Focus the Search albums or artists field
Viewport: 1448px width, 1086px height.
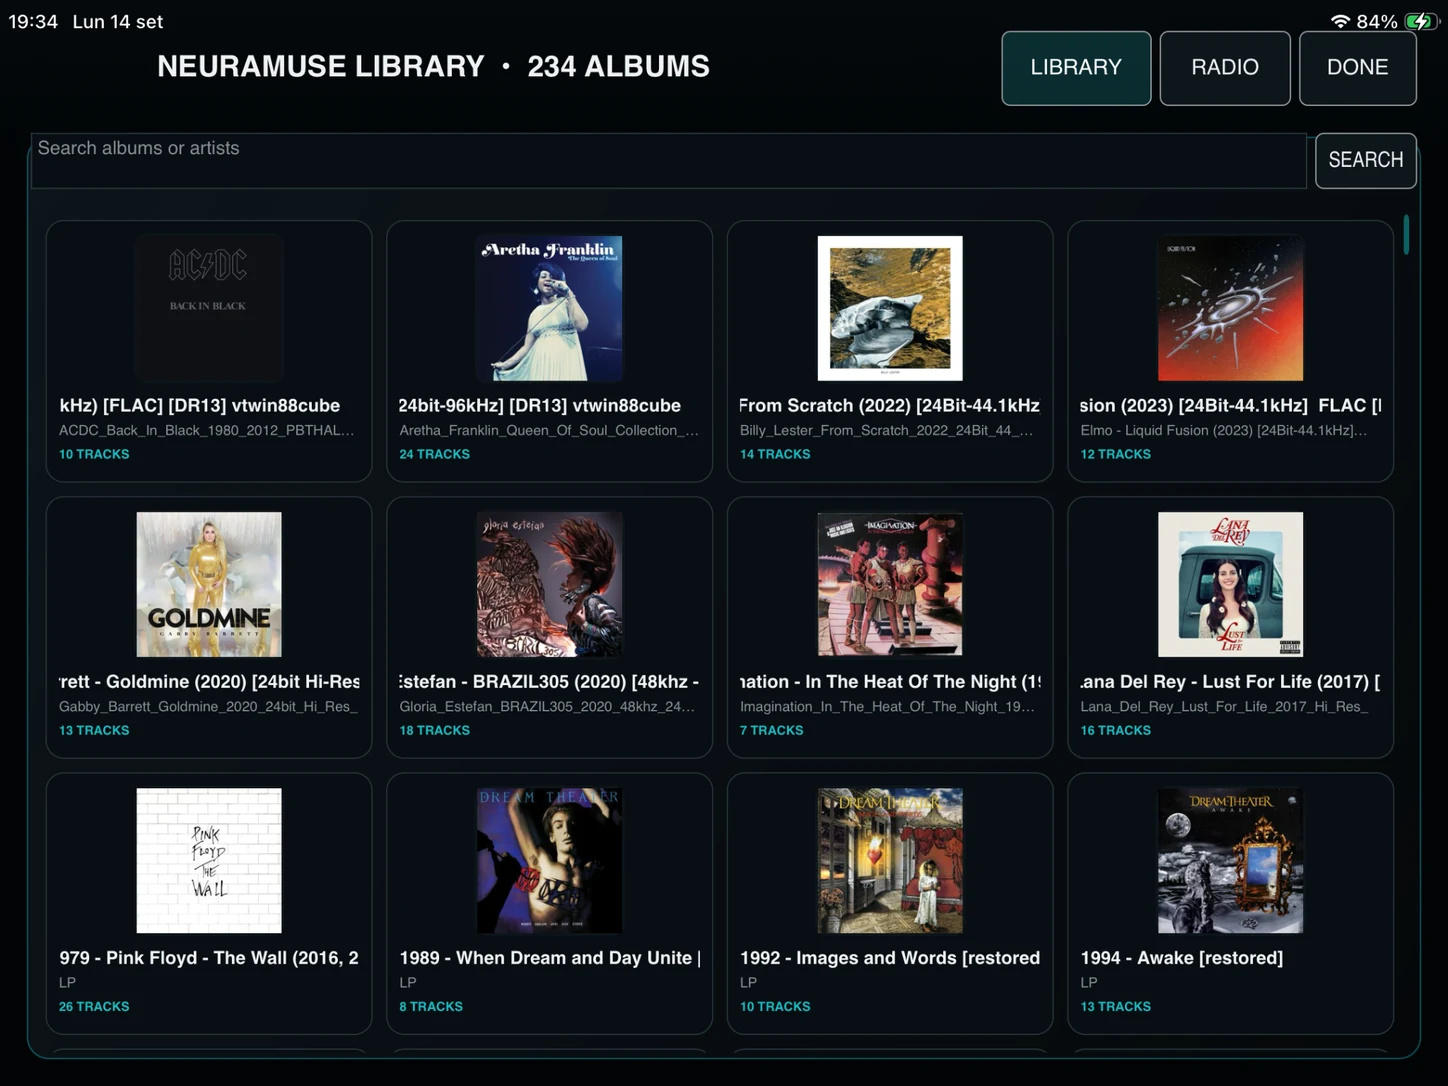point(668,160)
